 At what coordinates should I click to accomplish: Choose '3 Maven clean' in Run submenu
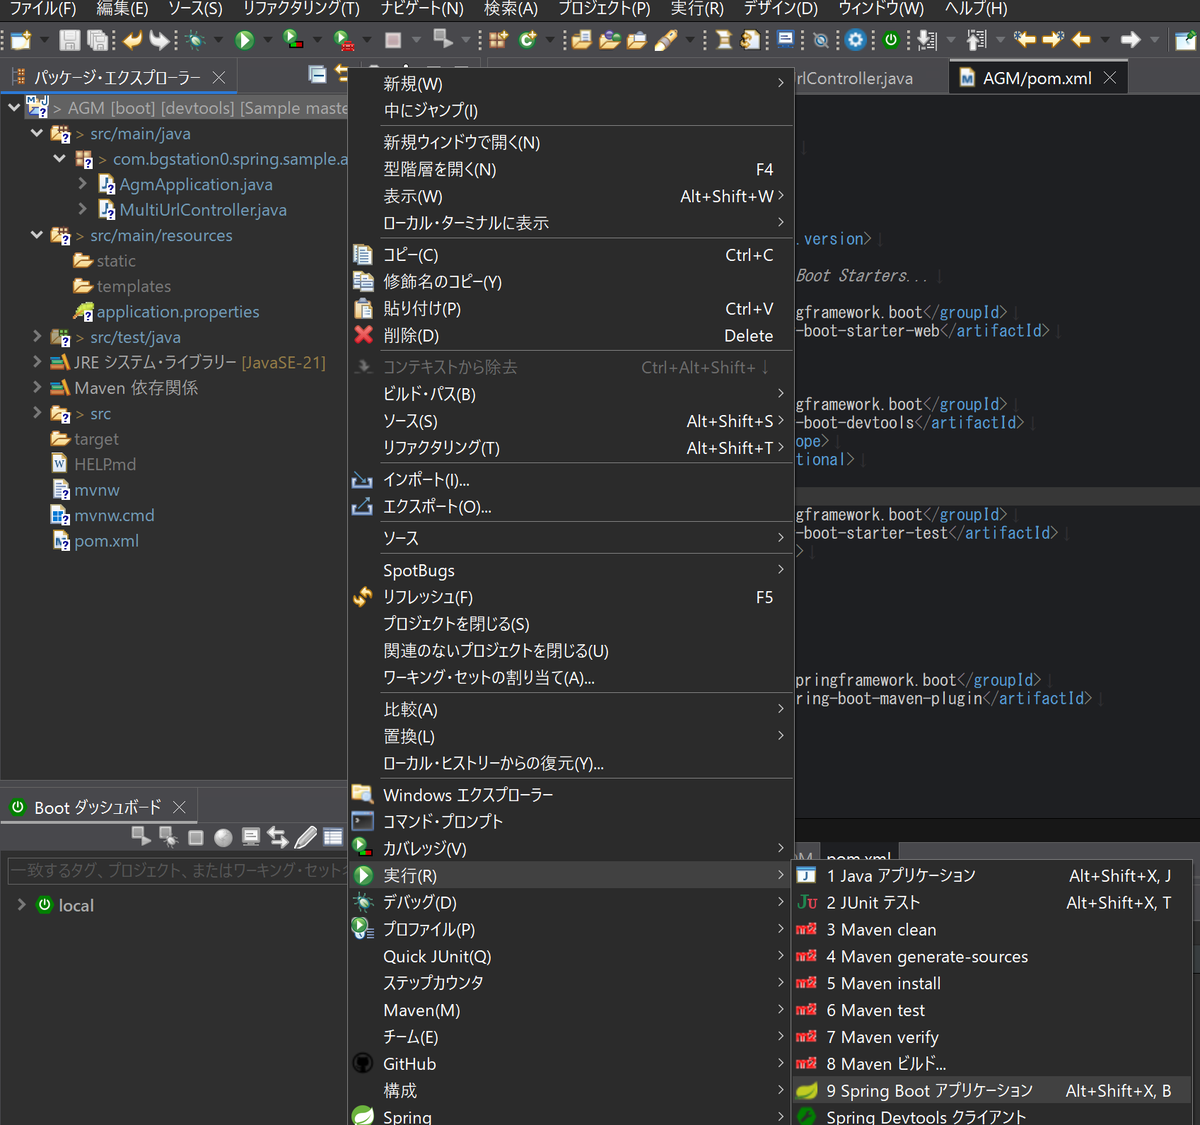tap(992, 929)
